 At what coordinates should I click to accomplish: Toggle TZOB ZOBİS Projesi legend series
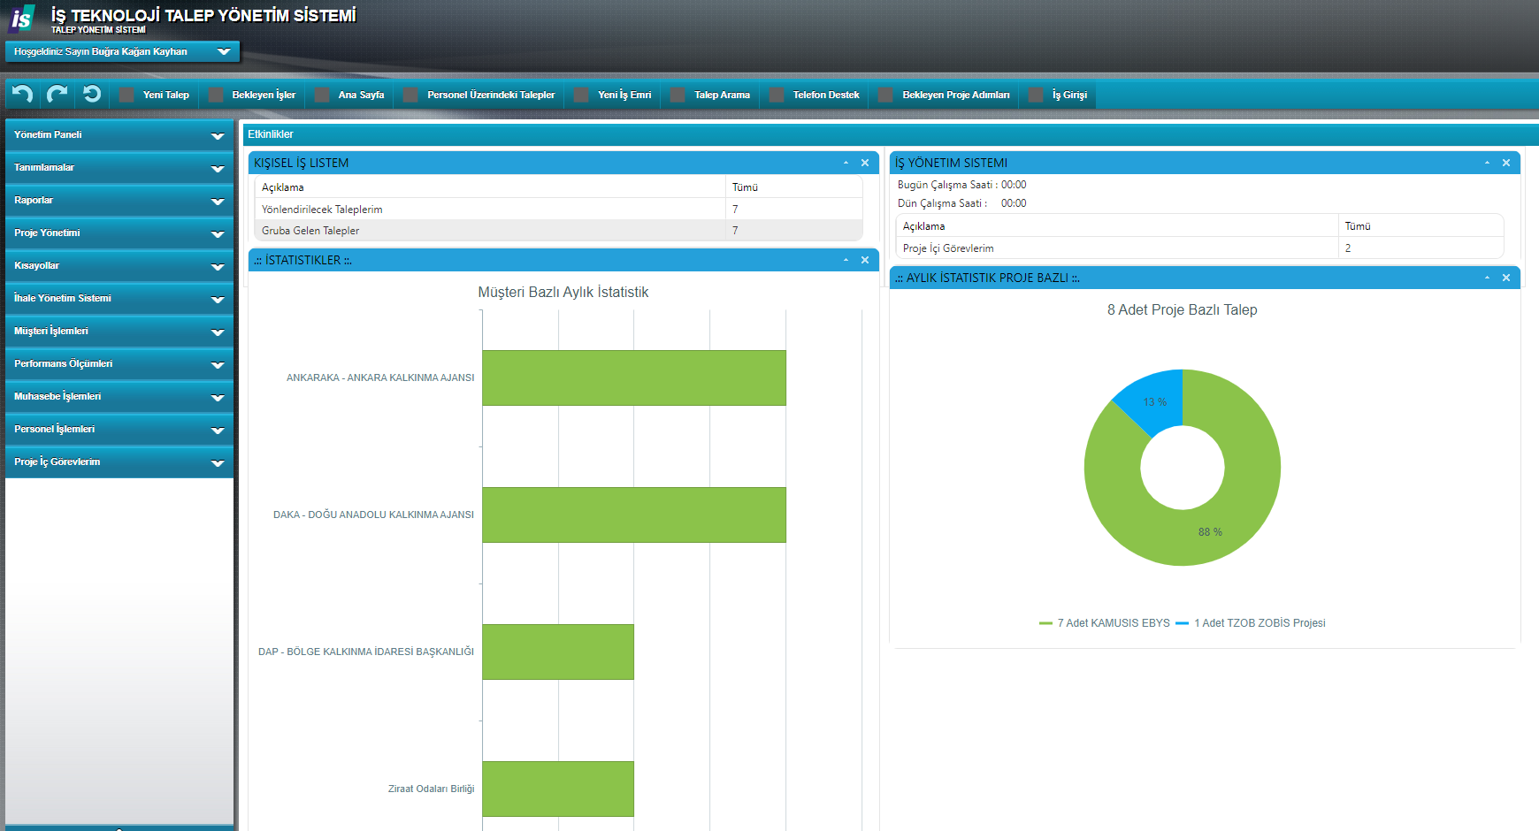1250,623
